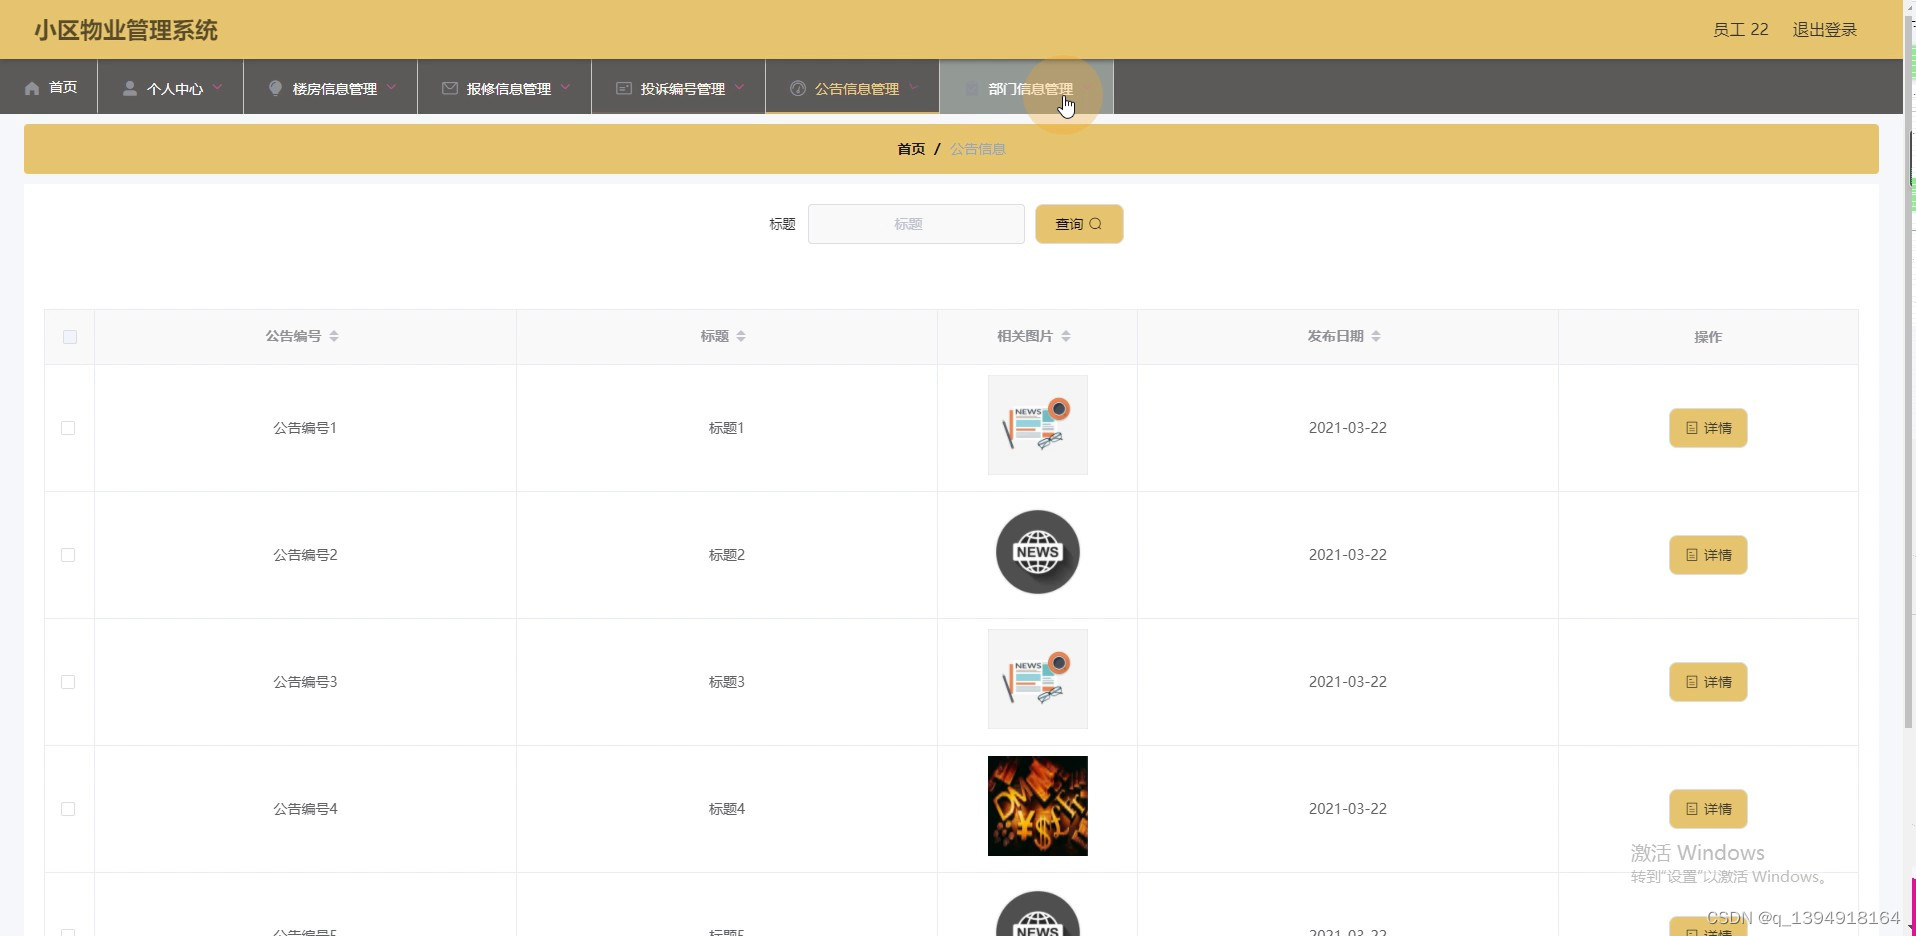Check the checkbox for 公告编号4 row
This screenshot has width=1916, height=936.
(x=68, y=809)
